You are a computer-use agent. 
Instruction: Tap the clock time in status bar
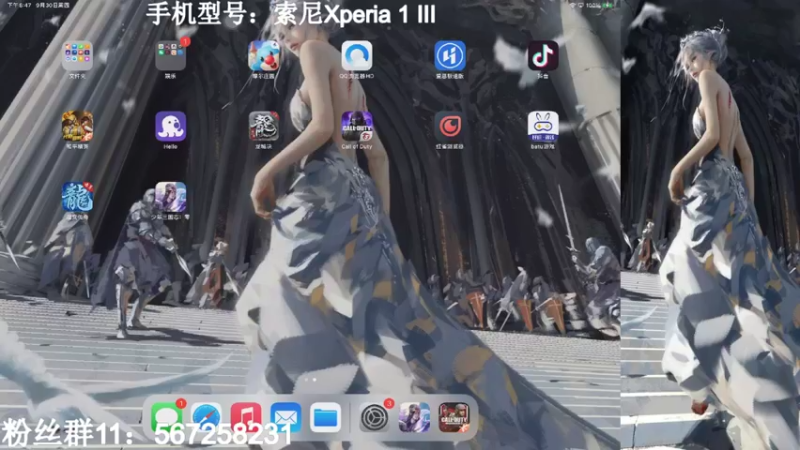pos(19,5)
